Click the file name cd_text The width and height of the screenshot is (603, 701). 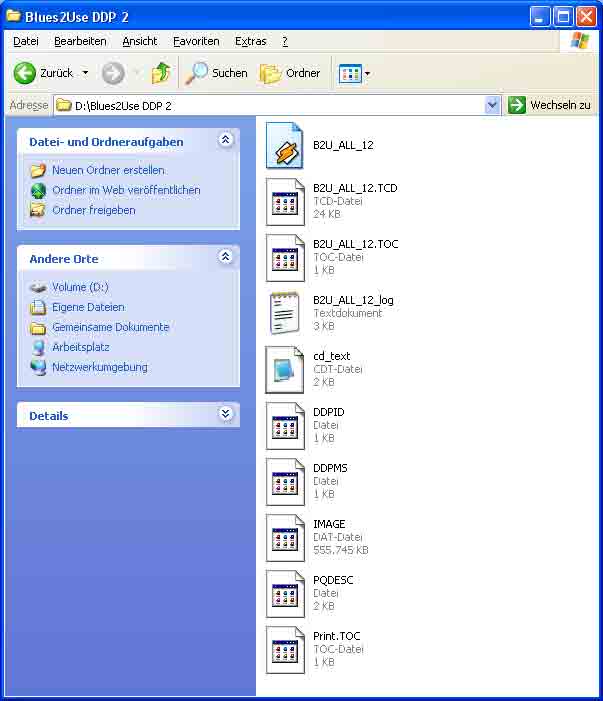coord(332,356)
